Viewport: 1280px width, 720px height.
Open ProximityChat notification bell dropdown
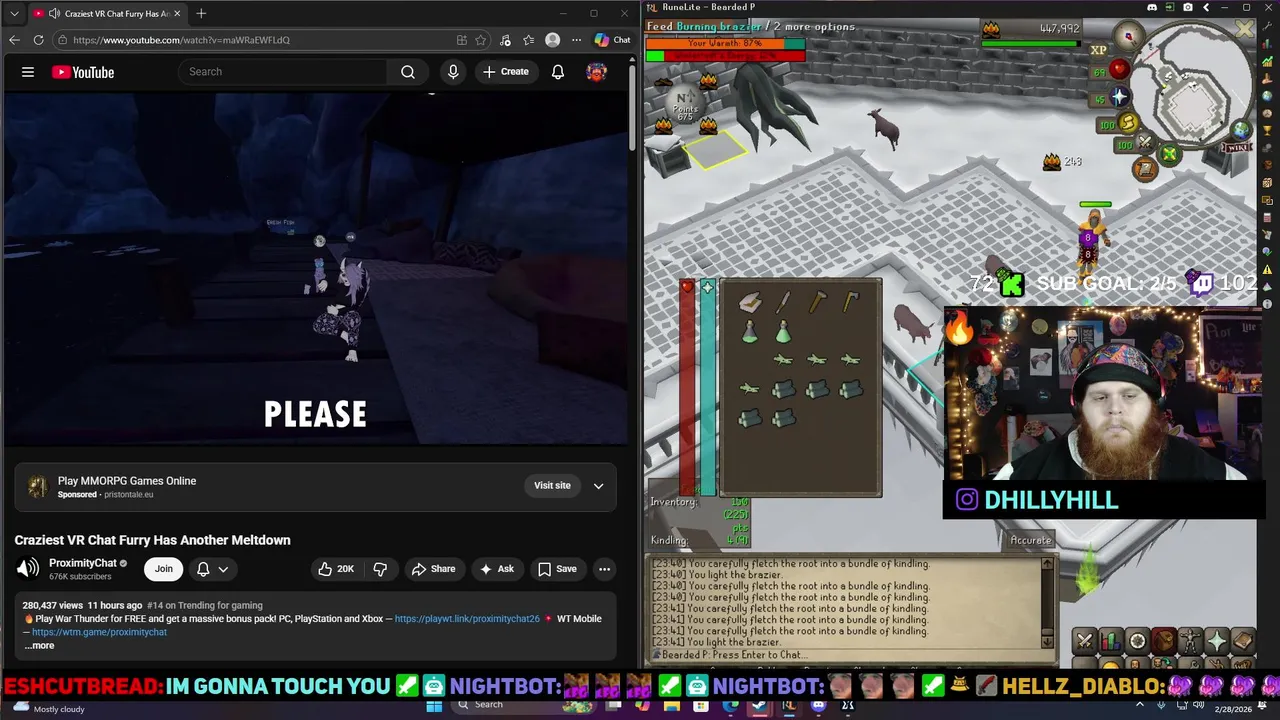[212, 569]
